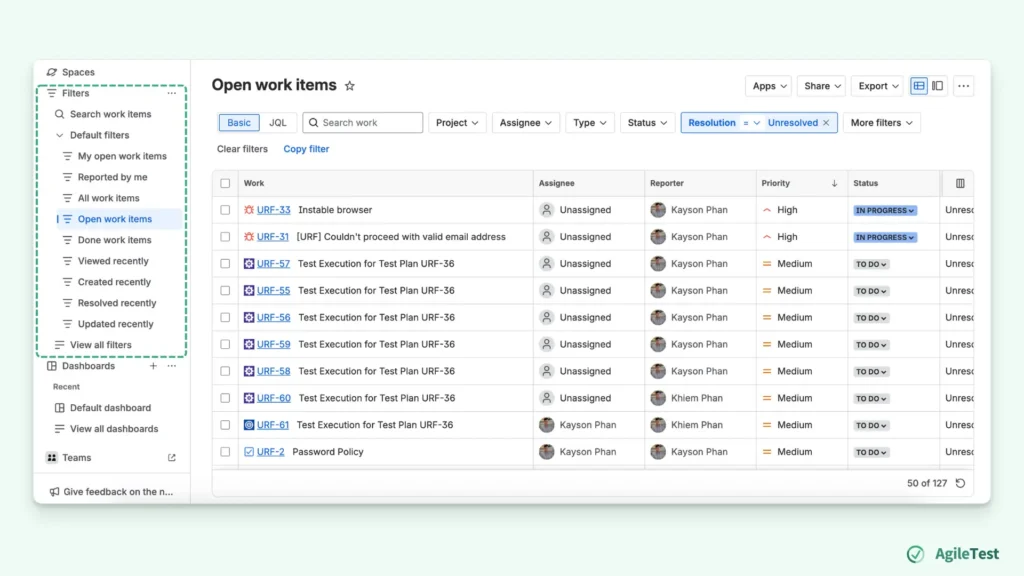This screenshot has height=576, width=1024.
Task: Open the Assignee filter dropdown
Action: (x=526, y=123)
